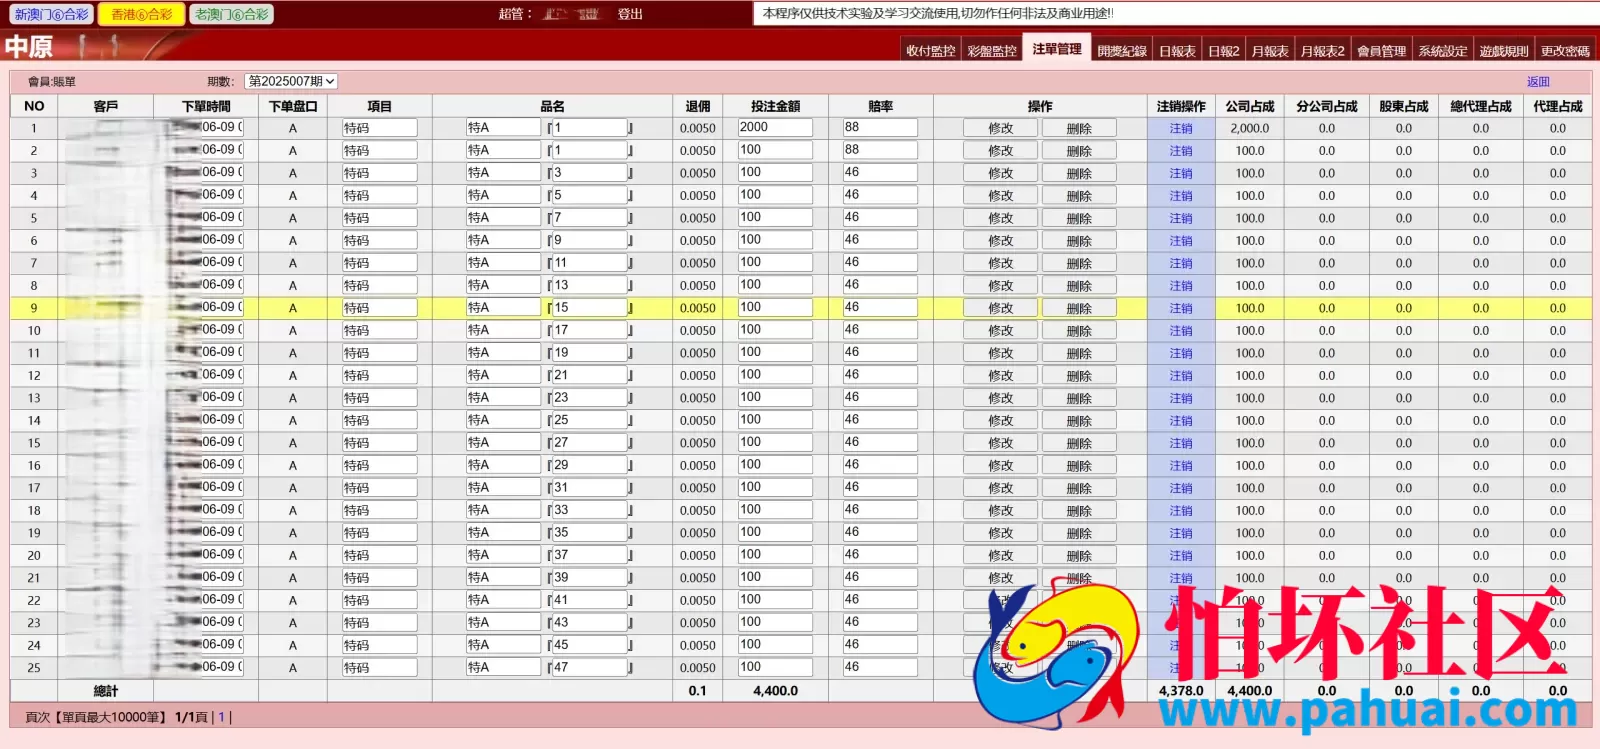Click 注銷 link in row 16
The image size is (1600, 749).
coord(1181,466)
